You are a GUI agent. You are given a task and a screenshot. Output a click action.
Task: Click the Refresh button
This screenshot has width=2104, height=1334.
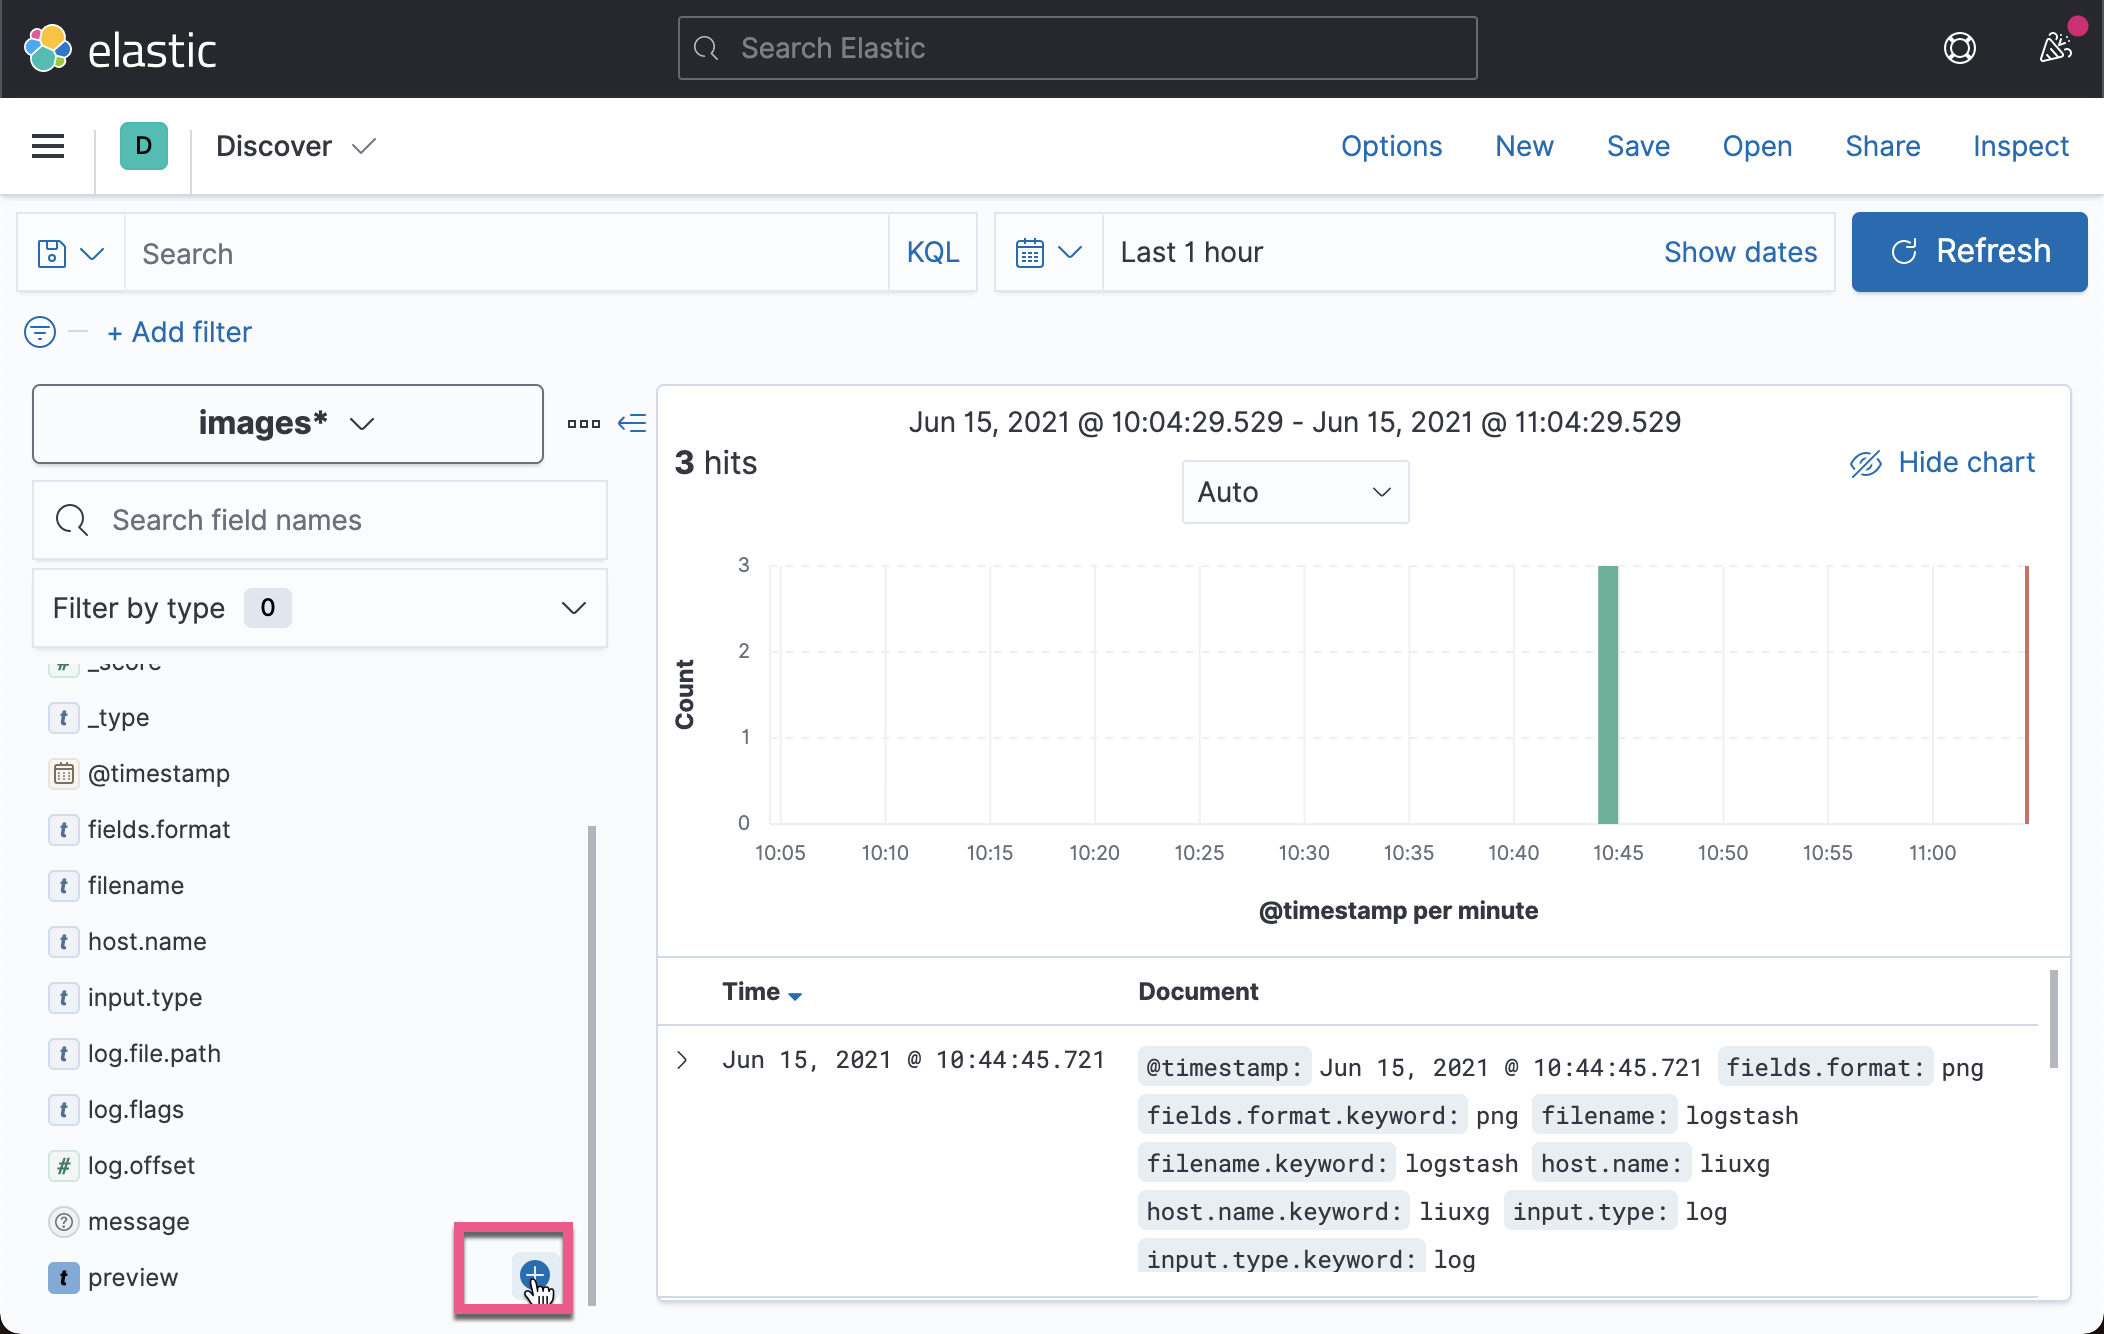pyautogui.click(x=1969, y=252)
